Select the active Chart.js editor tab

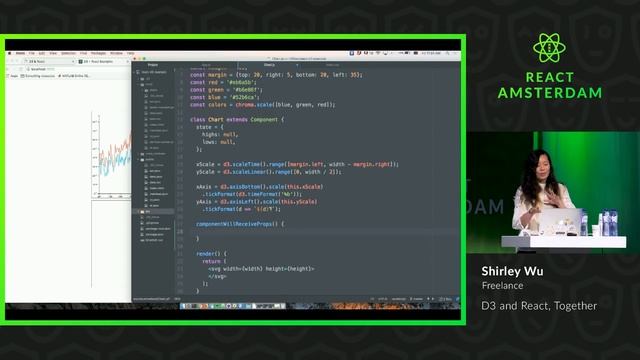[x=269, y=64]
